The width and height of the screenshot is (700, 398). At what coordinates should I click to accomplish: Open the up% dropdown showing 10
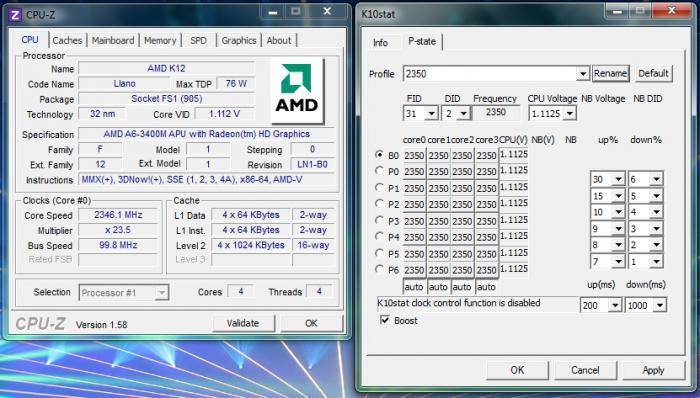pos(618,212)
